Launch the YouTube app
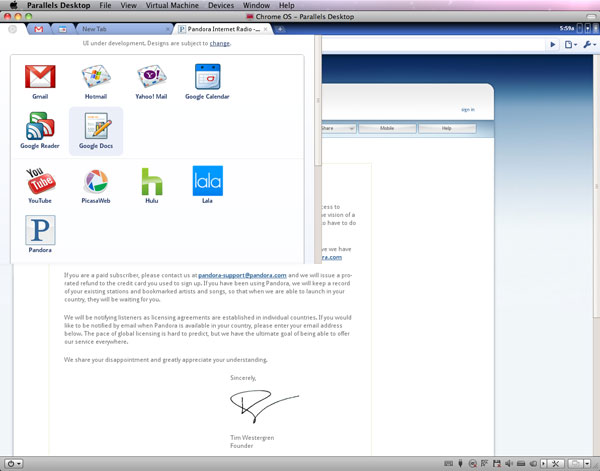This screenshot has height=471, width=600. (40, 181)
